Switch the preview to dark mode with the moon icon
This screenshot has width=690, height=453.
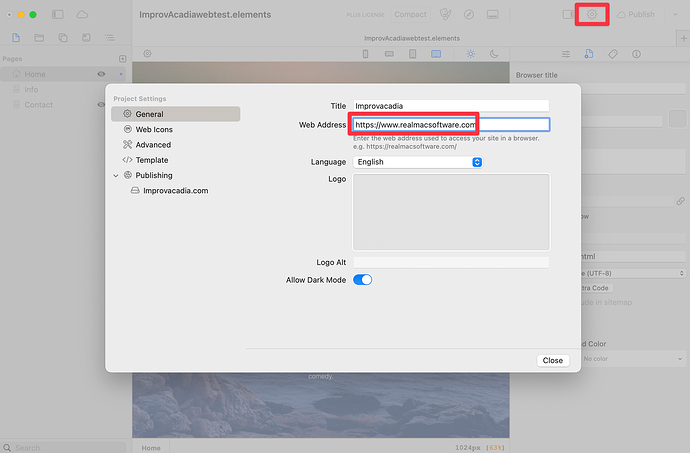494,54
